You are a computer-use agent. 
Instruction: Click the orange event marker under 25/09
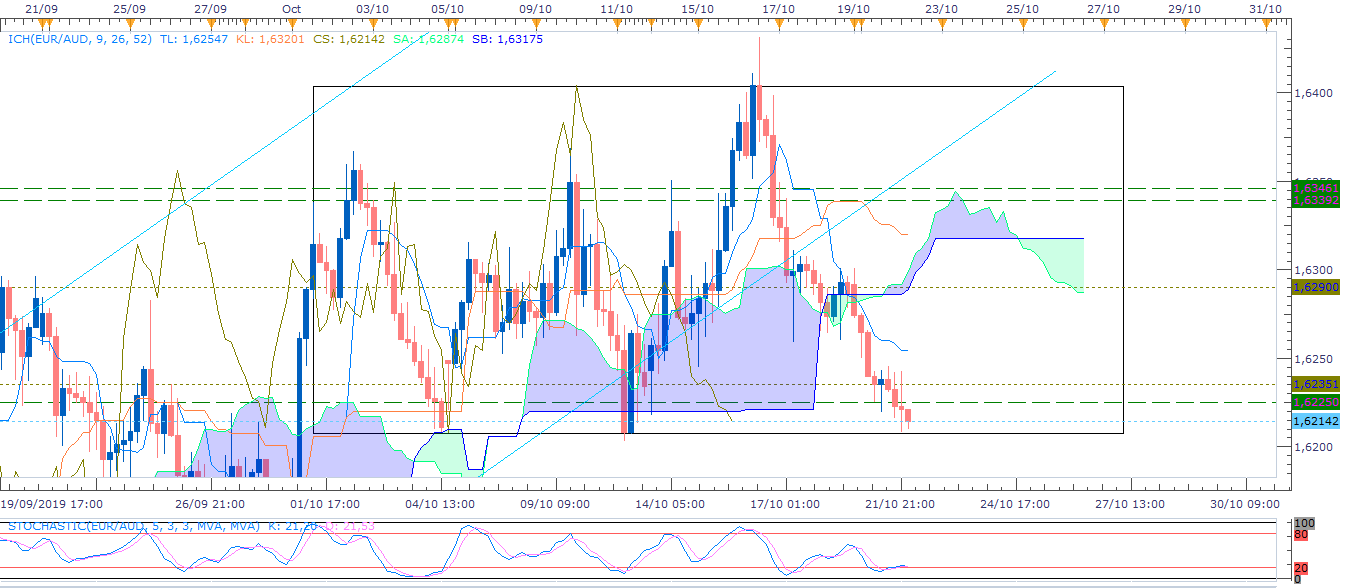click(131, 26)
